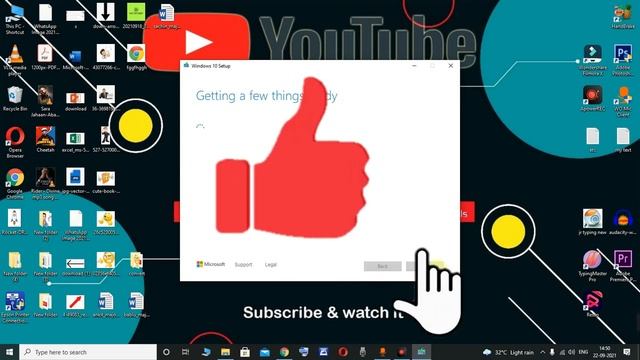Select the excel_ms spreadsheet file icon
This screenshot has height=360, width=640.
(x=76, y=142)
